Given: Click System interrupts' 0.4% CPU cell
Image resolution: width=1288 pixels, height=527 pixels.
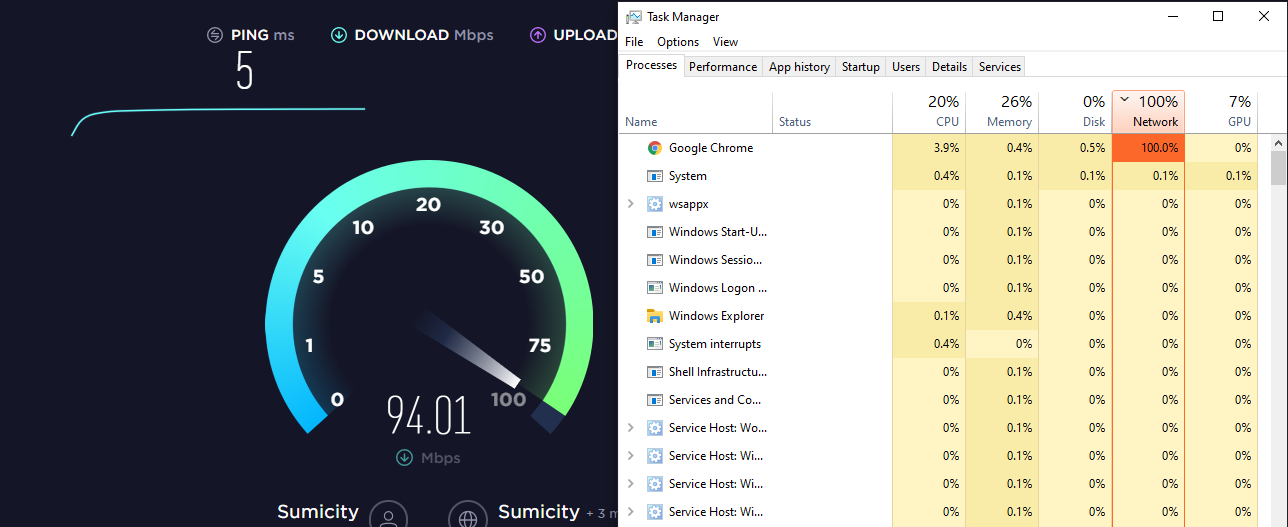Looking at the screenshot, I should pos(929,344).
